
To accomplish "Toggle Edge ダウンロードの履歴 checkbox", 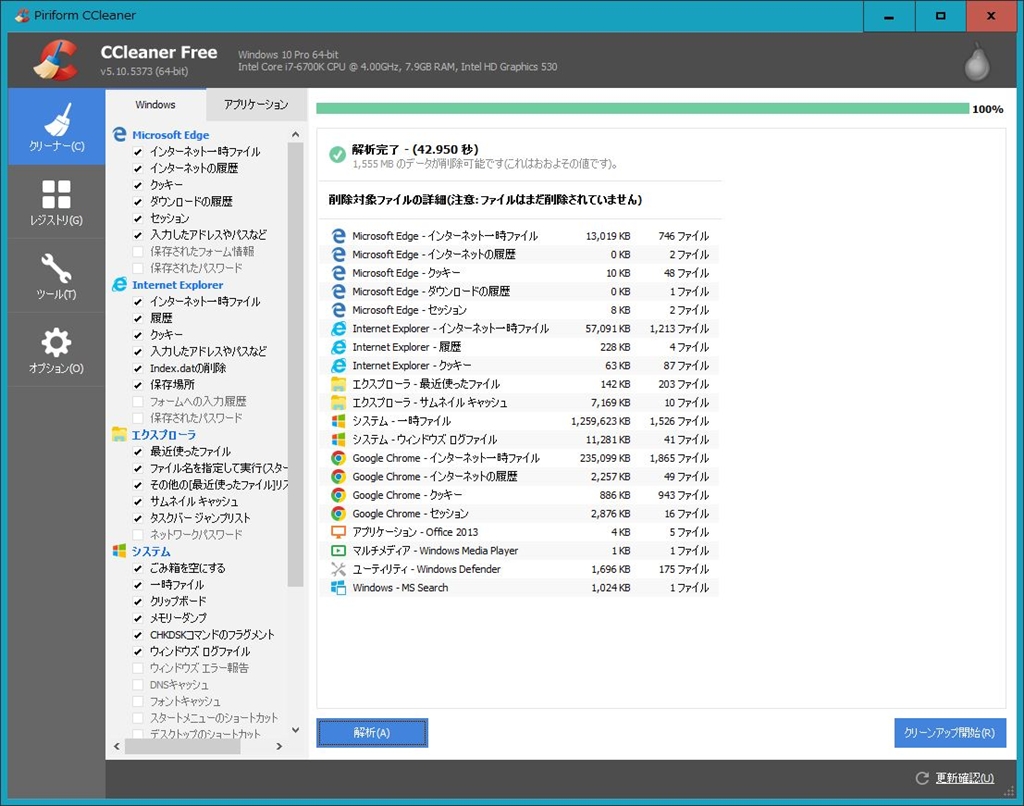I will click(x=138, y=201).
